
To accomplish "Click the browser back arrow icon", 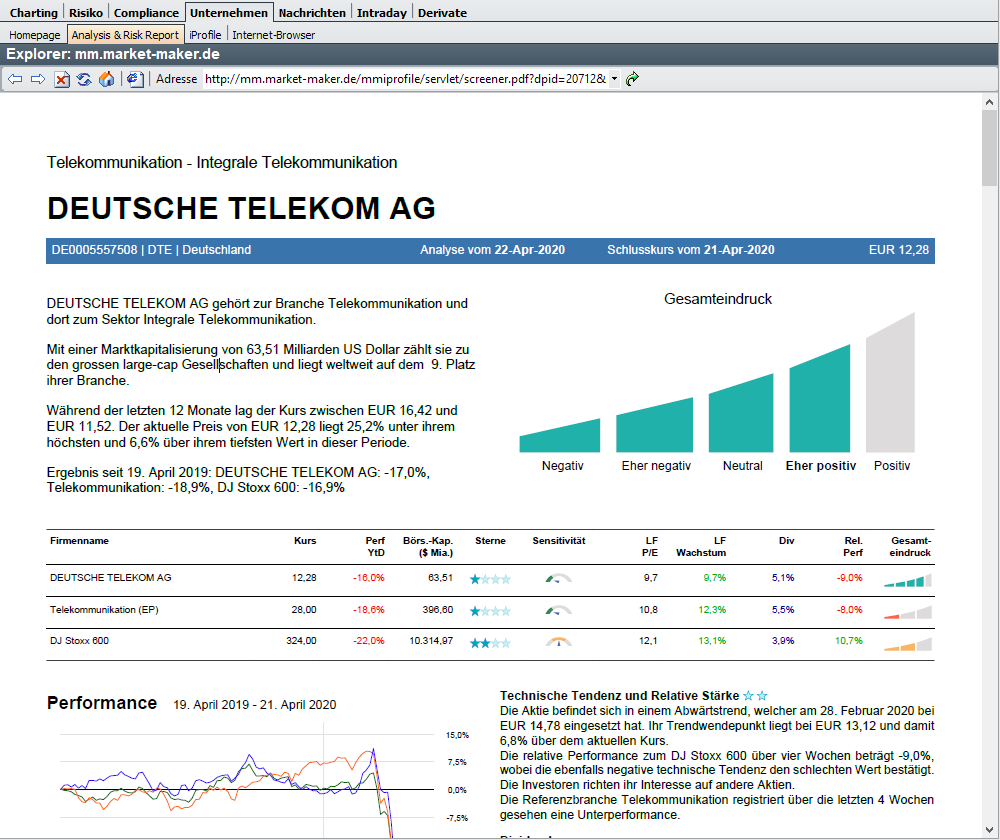I will tap(15, 79).
